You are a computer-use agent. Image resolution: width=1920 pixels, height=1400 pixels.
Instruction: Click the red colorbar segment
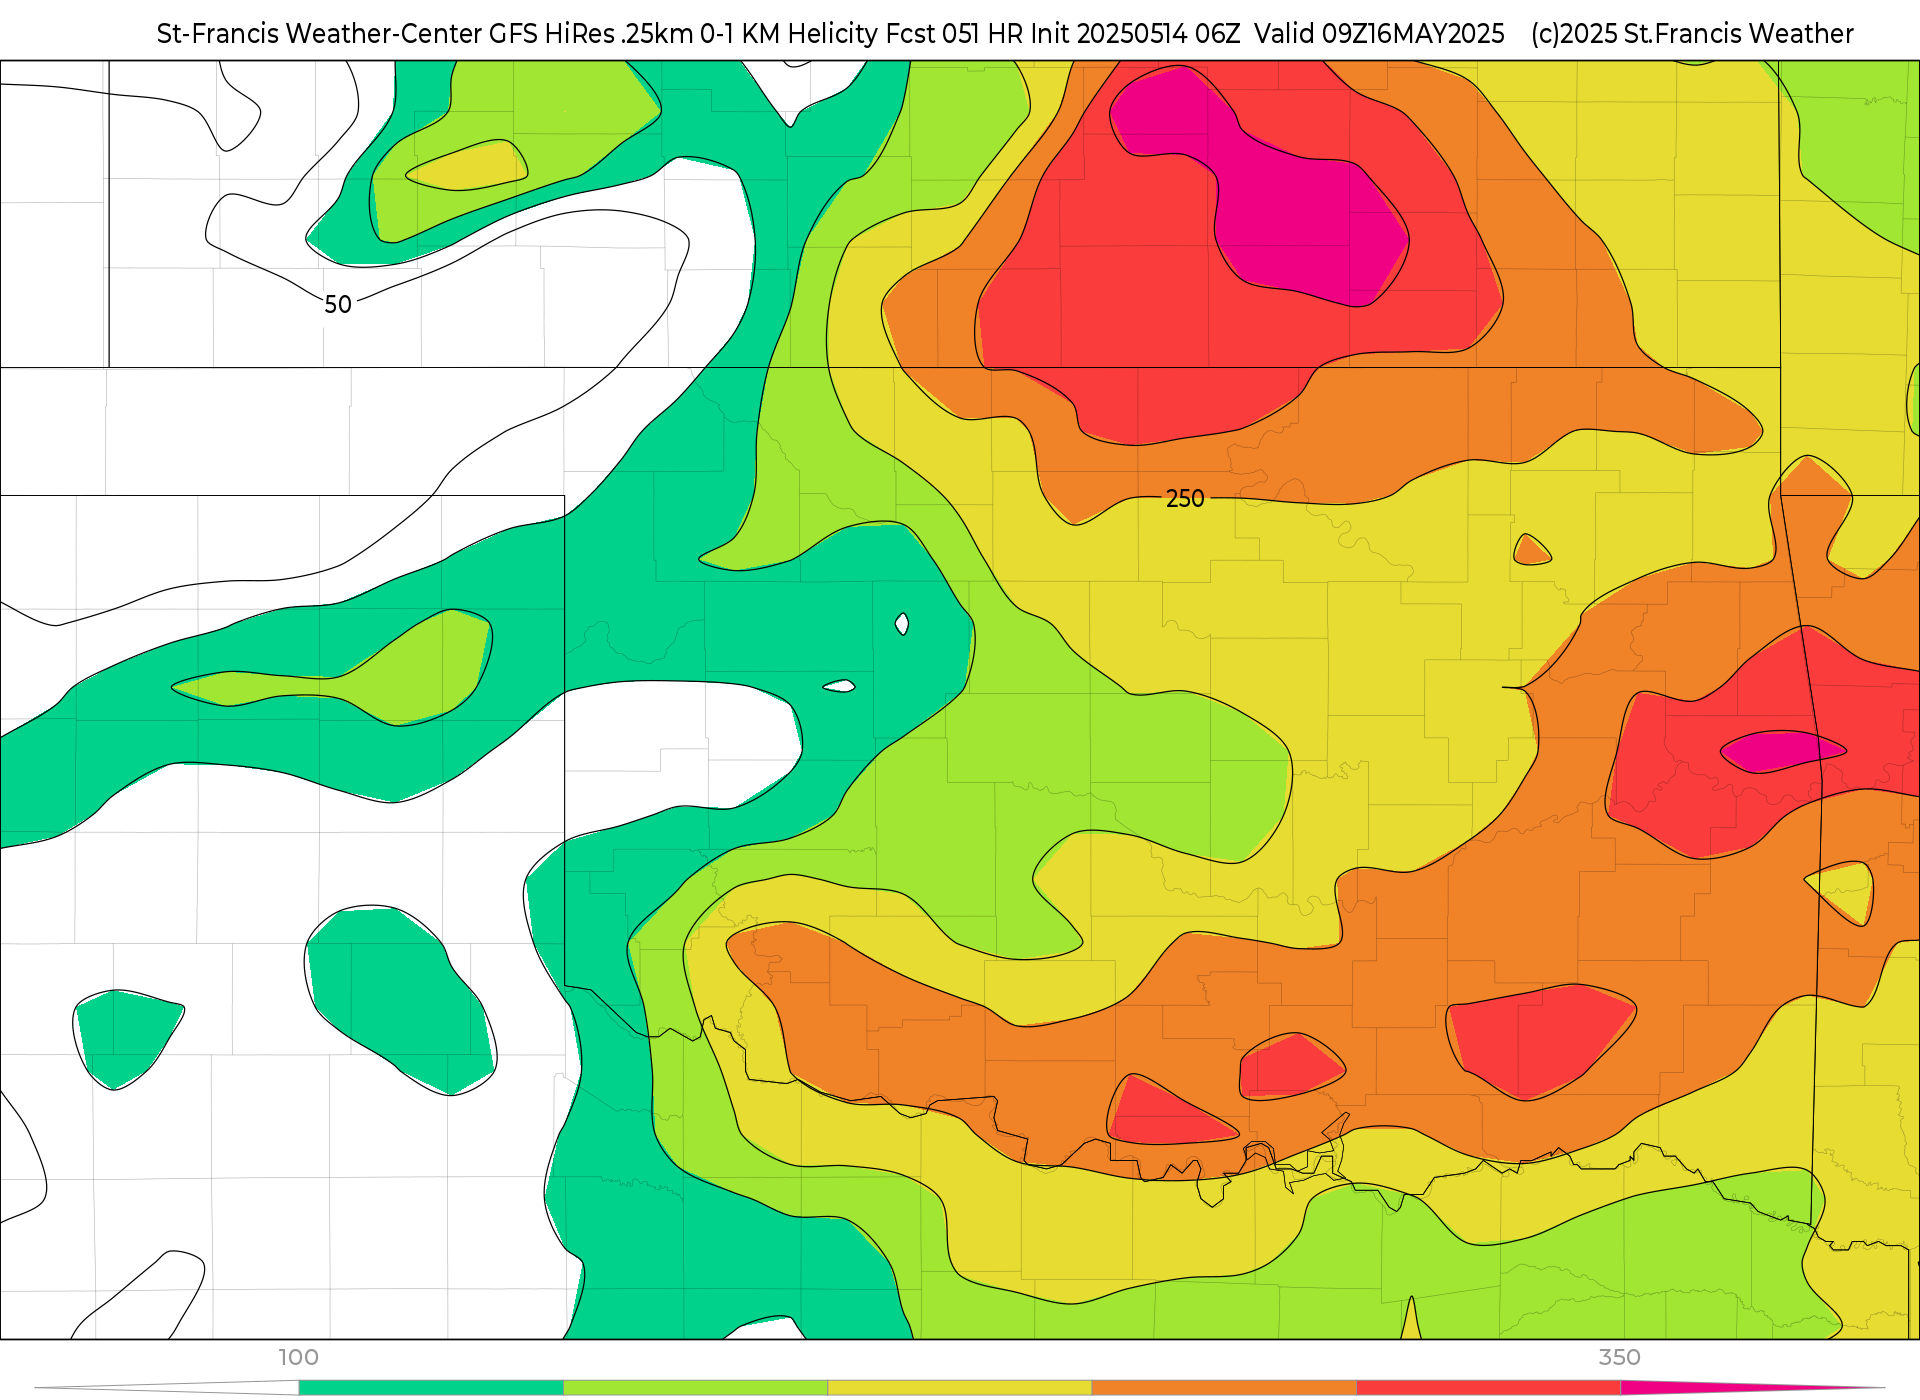[1488, 1388]
